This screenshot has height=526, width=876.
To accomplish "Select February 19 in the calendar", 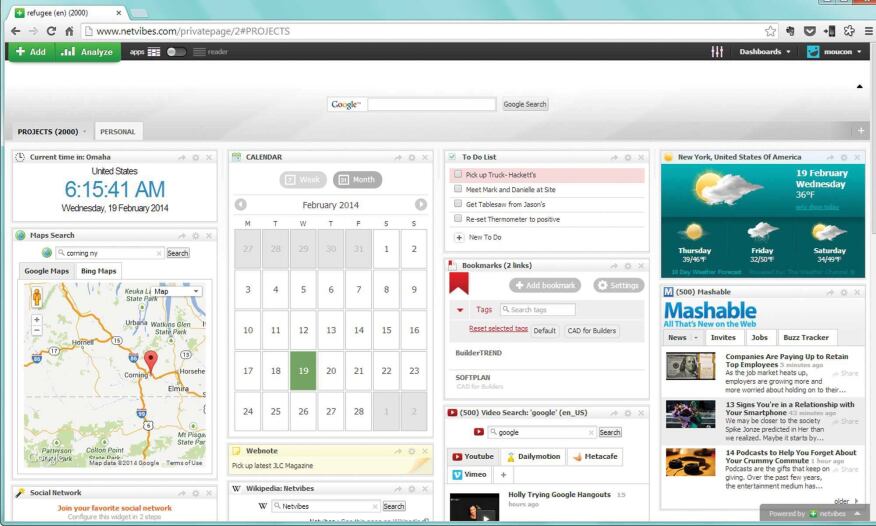I will (303, 371).
